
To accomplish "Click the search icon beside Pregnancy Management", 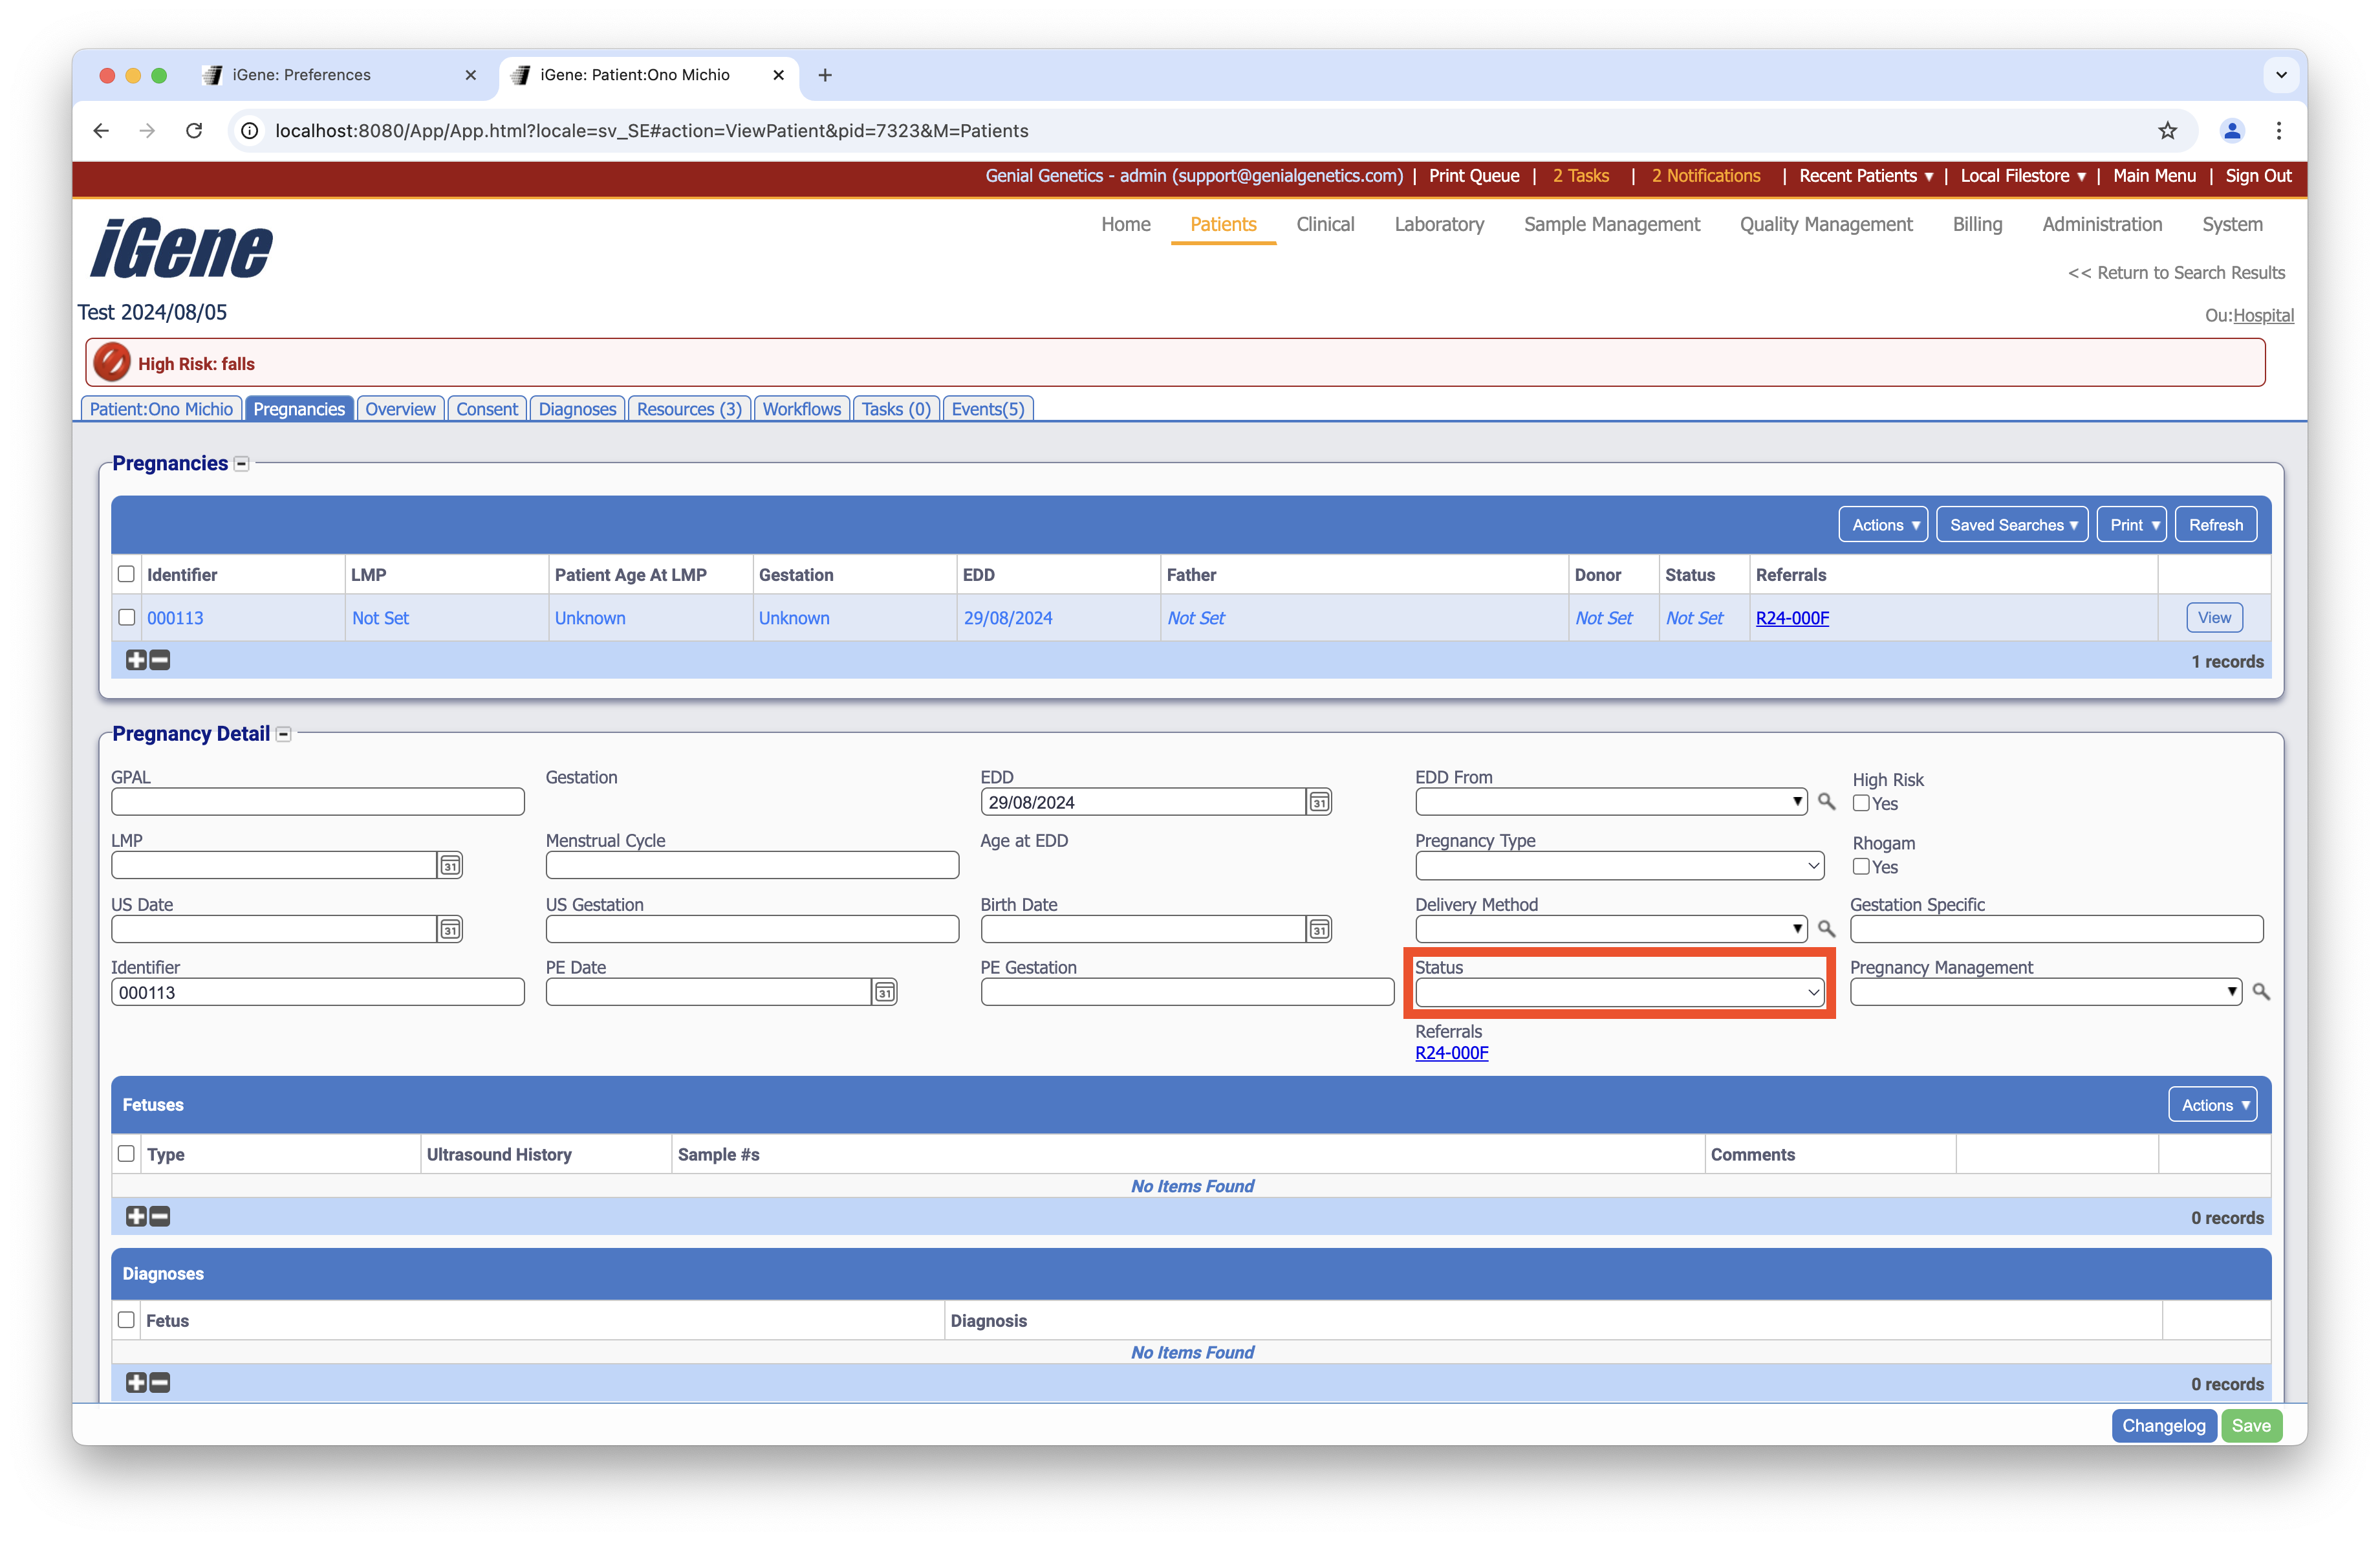I will [x=2260, y=992].
